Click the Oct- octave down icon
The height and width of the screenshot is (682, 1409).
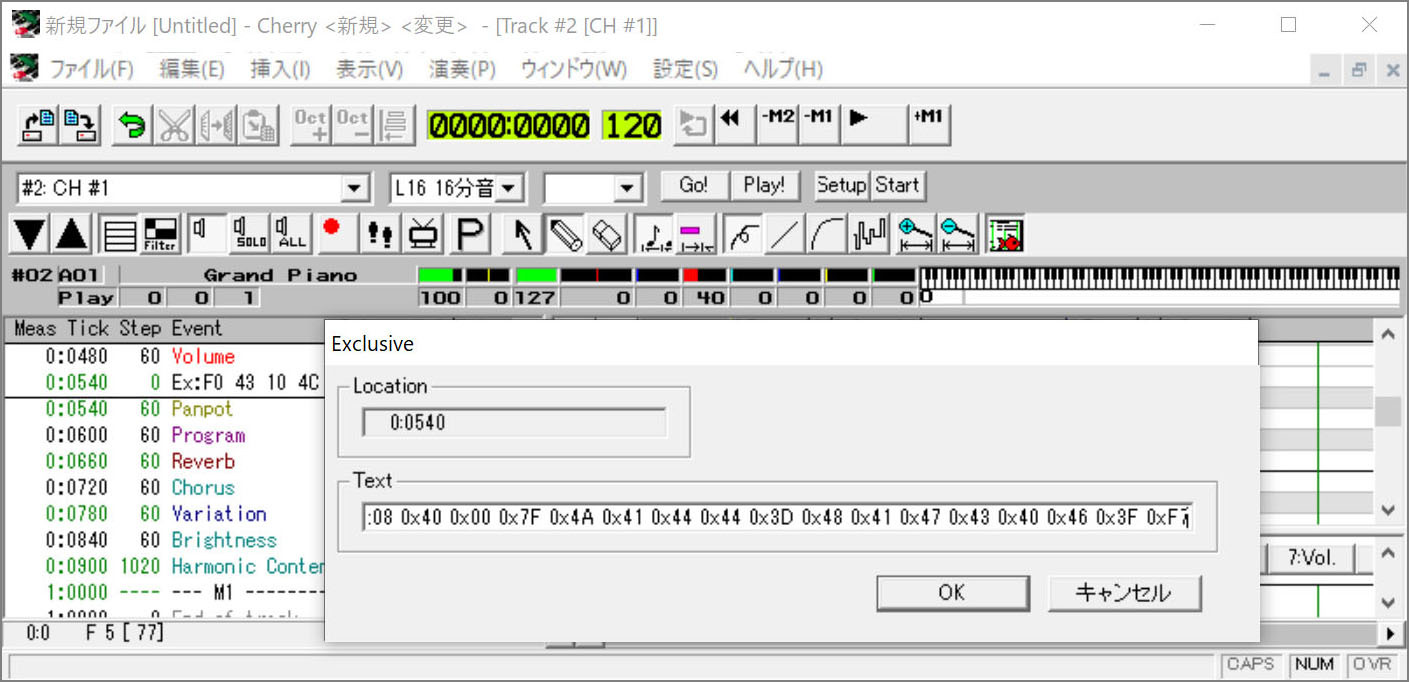(x=353, y=125)
